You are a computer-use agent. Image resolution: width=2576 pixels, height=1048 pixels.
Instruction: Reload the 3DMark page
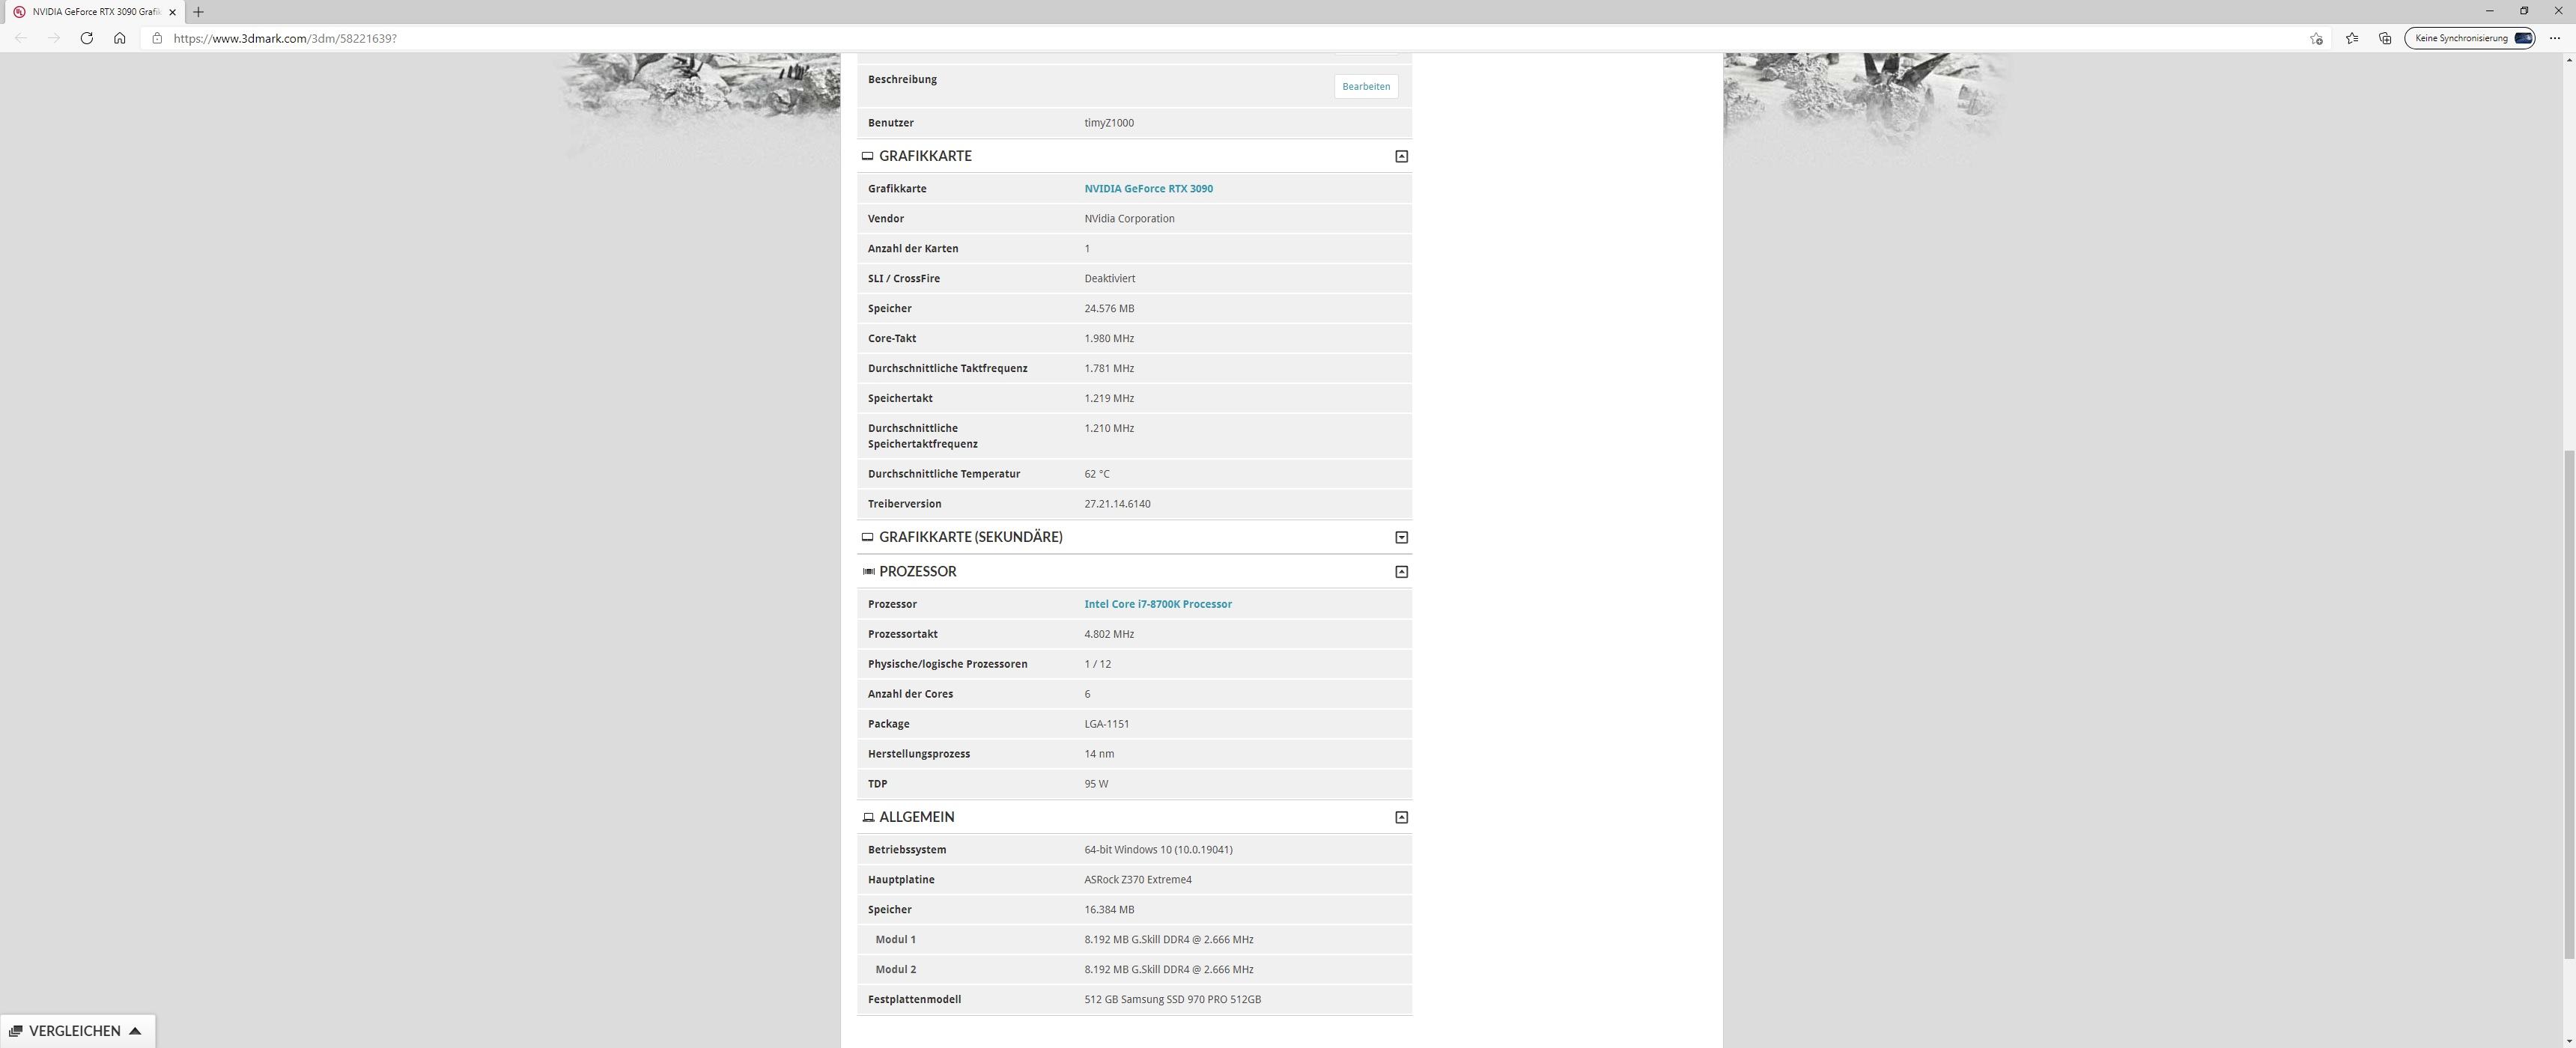pyautogui.click(x=87, y=38)
